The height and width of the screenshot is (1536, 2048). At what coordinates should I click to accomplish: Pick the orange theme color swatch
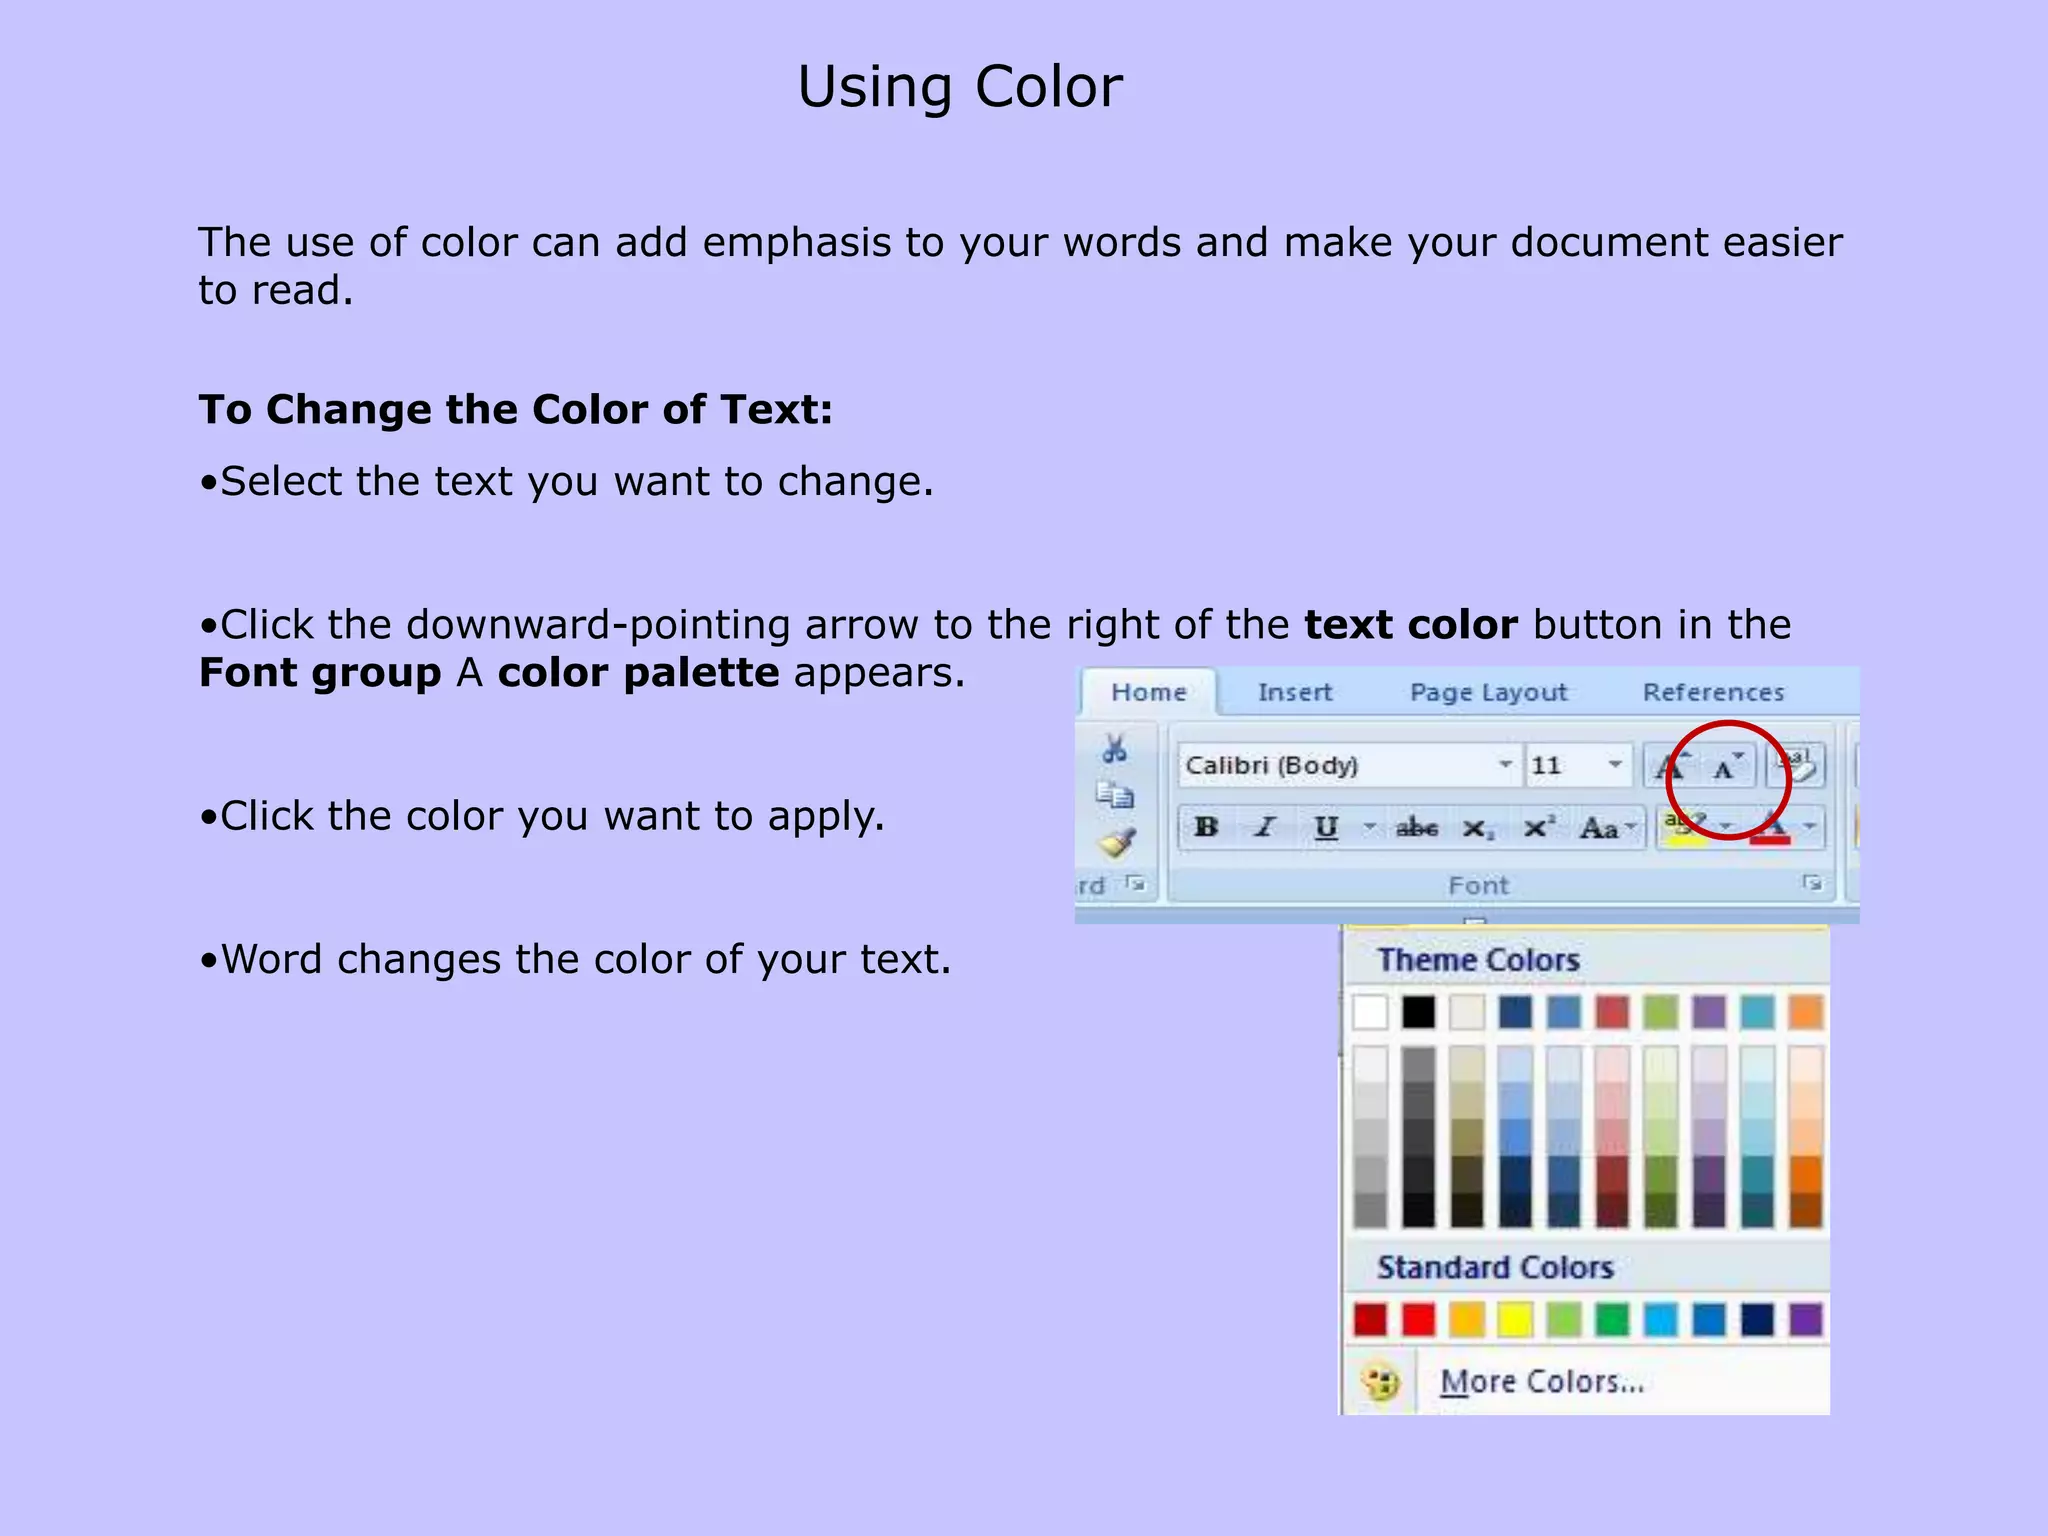coord(1806,1012)
